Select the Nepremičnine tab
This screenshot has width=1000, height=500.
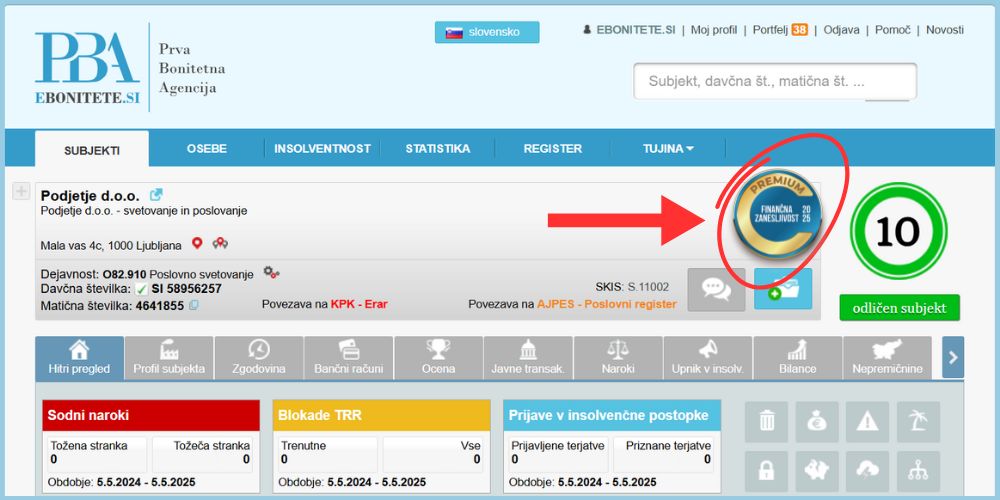click(x=887, y=358)
